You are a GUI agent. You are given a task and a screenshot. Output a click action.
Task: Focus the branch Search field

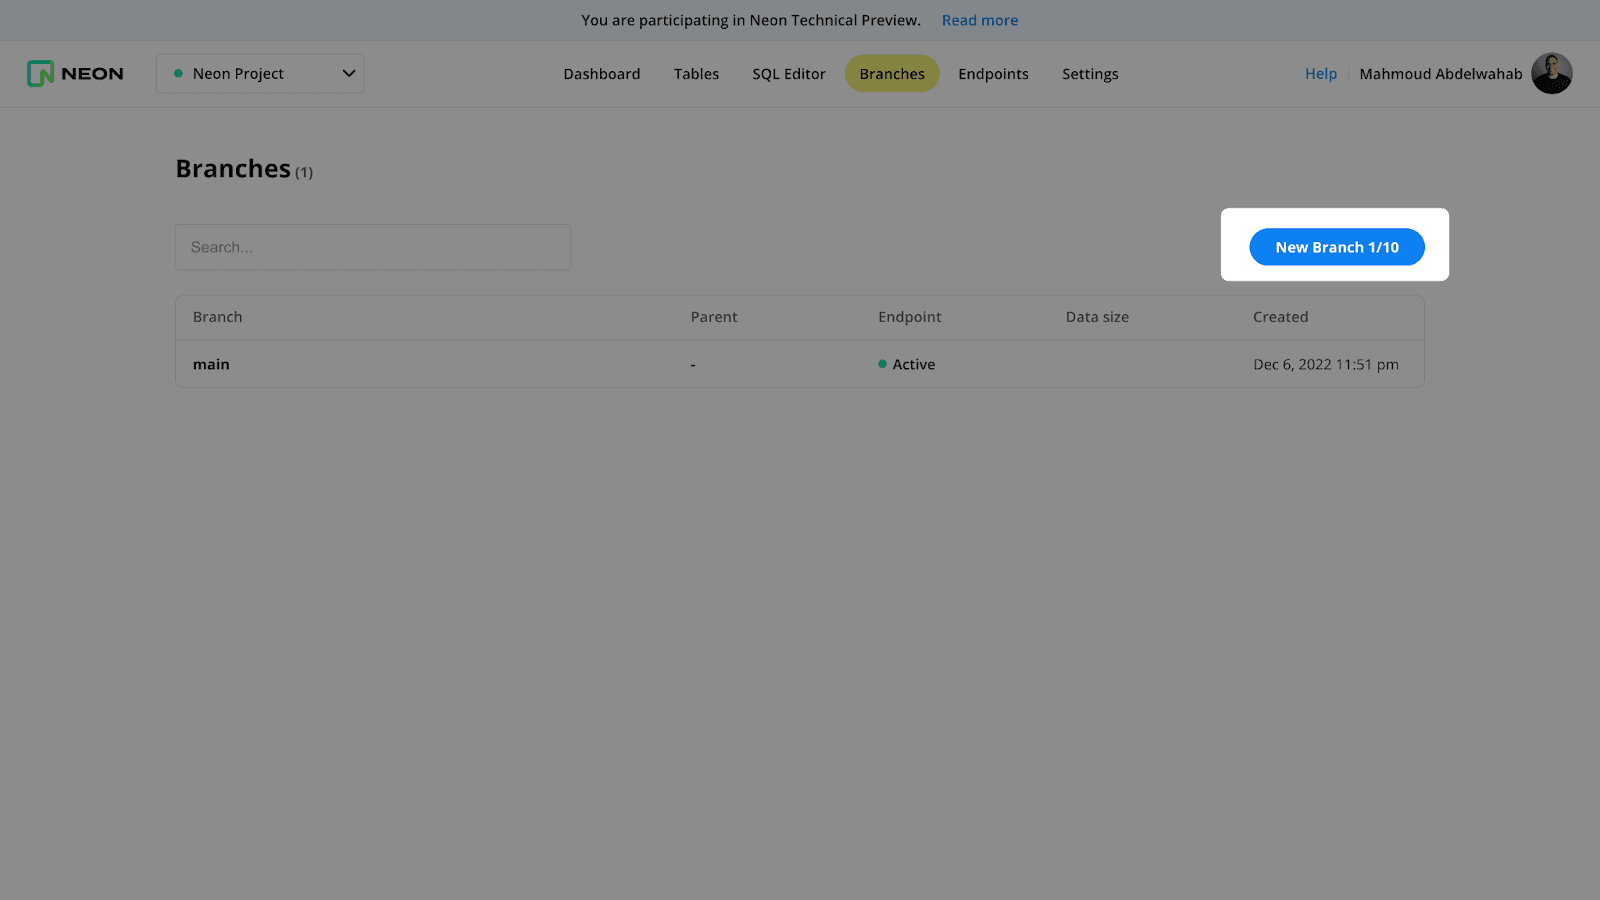[x=372, y=247]
